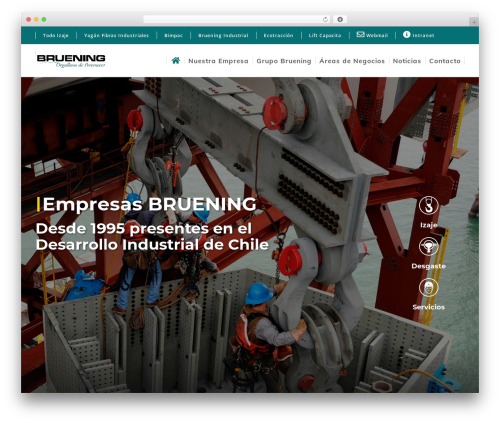Go to Noticias page
The image size is (500, 423).
tap(407, 61)
